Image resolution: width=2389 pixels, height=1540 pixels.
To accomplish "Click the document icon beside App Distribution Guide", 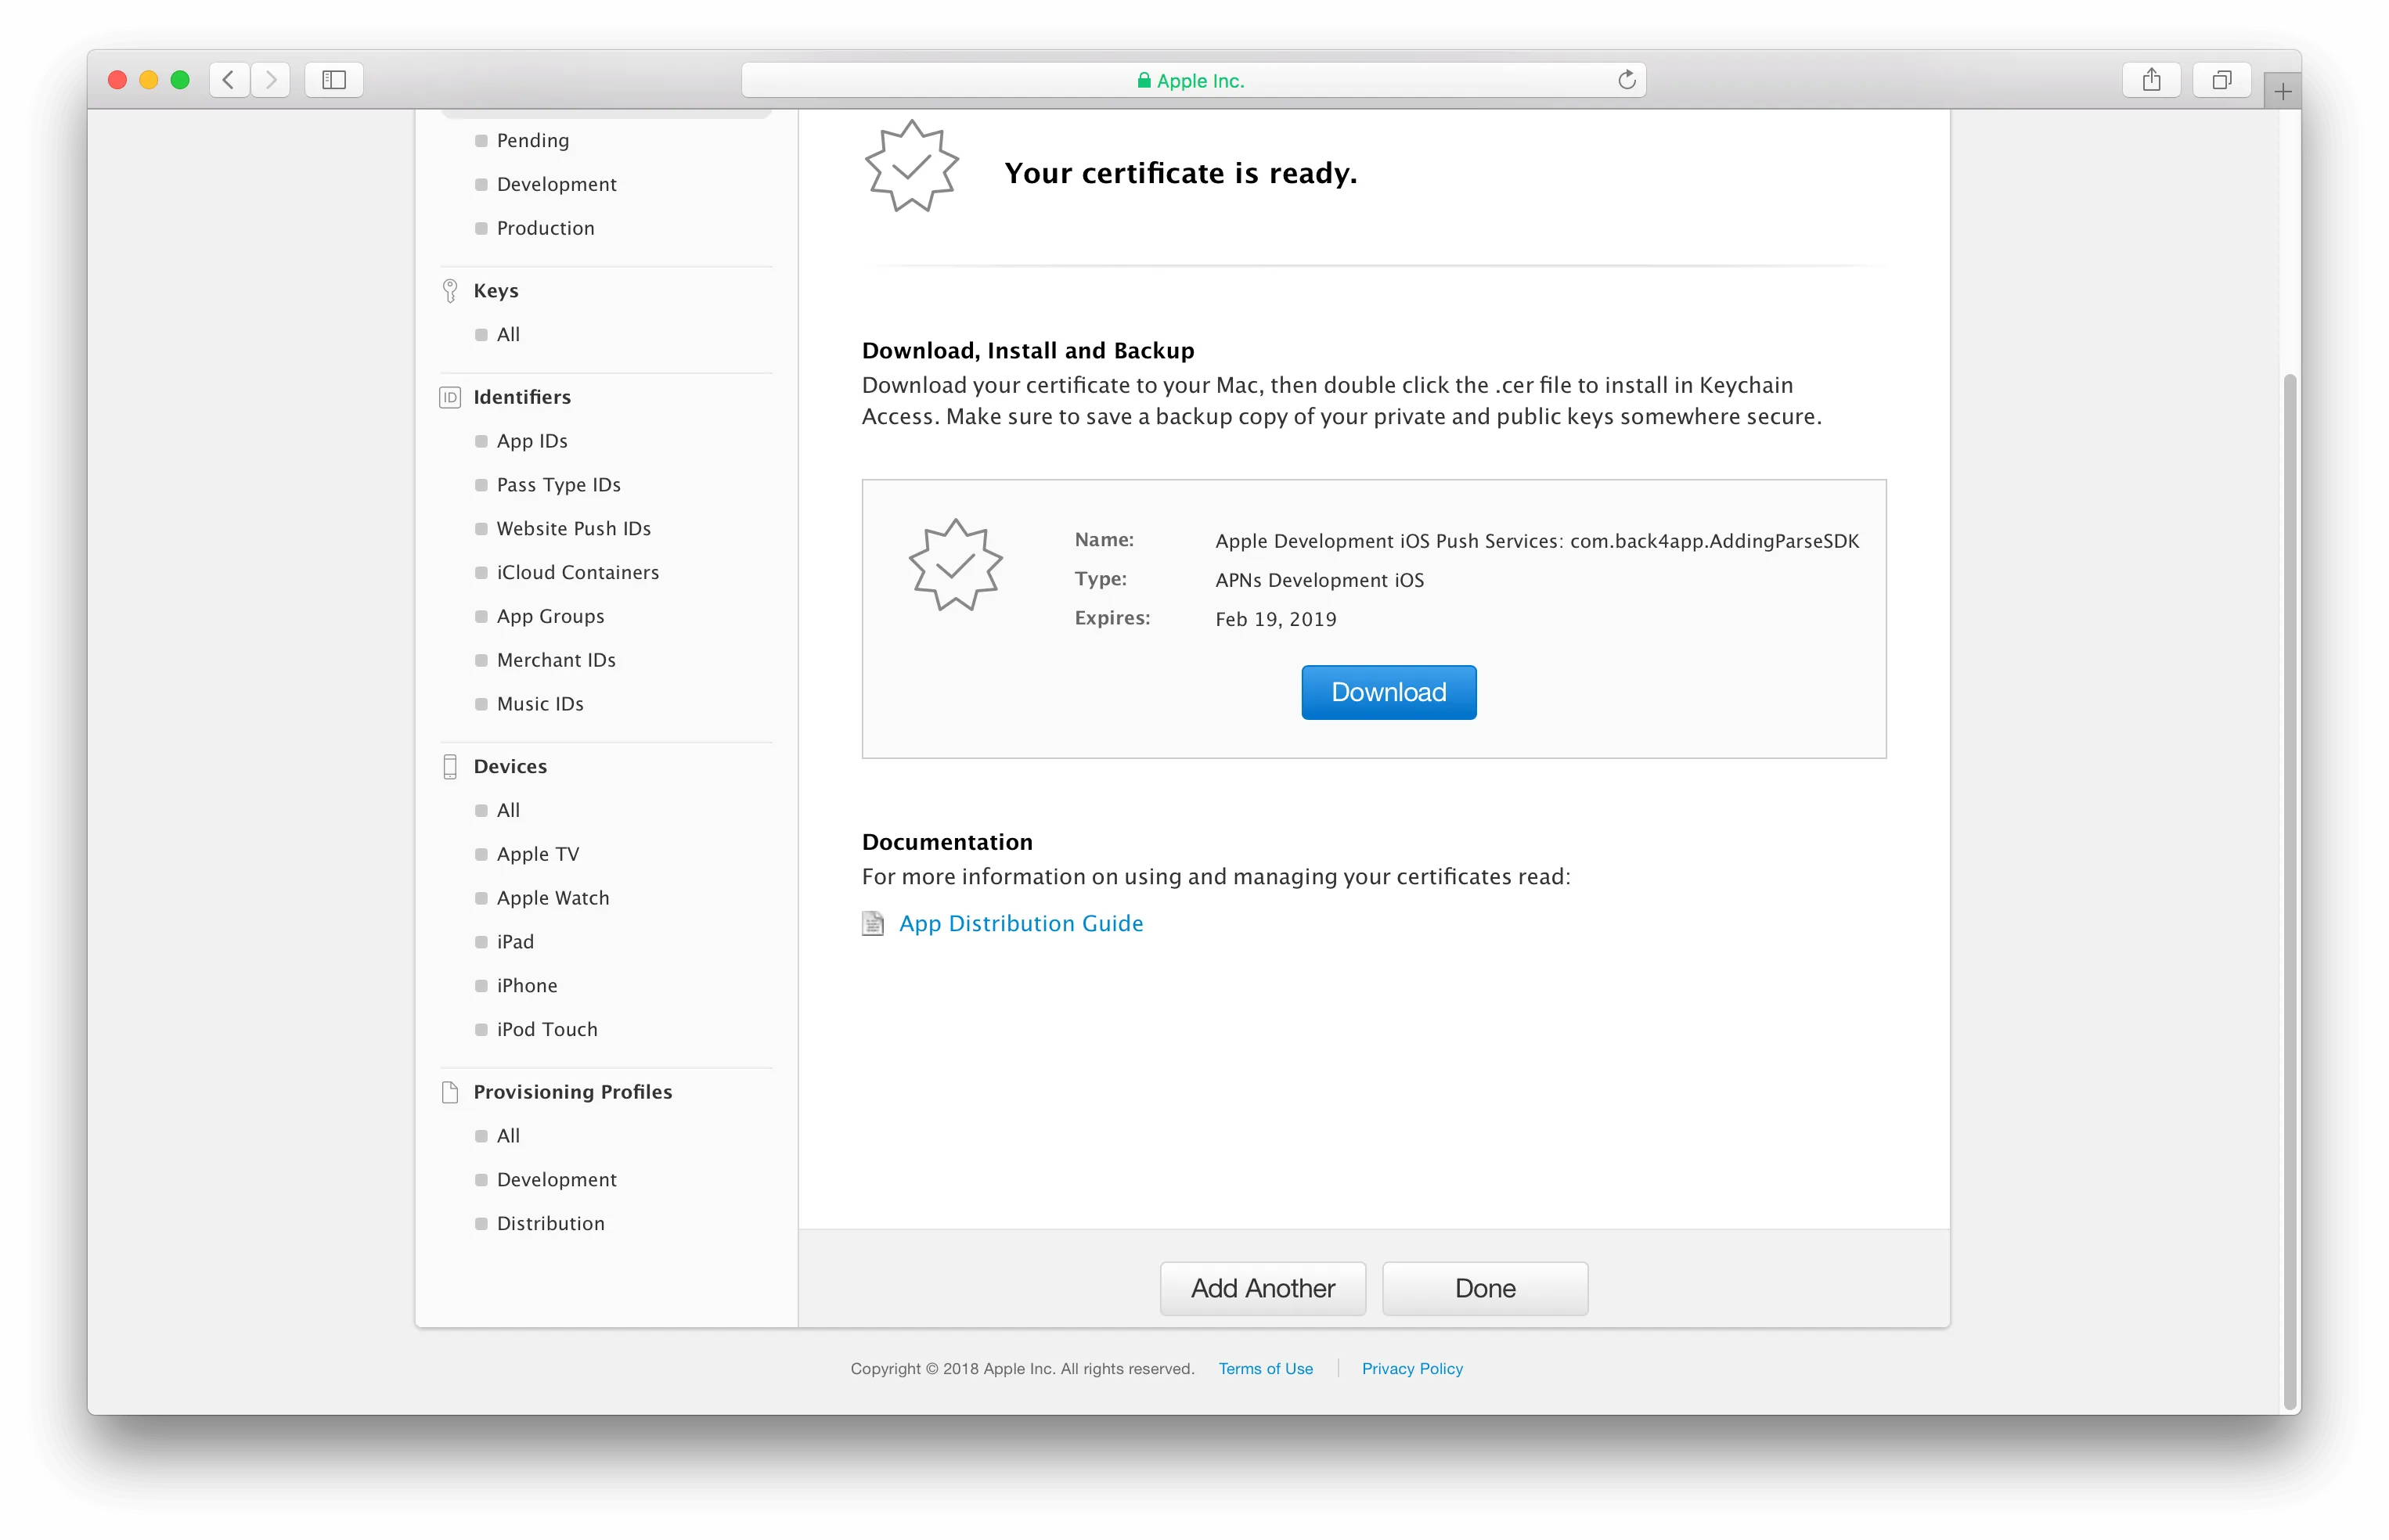I will (873, 923).
